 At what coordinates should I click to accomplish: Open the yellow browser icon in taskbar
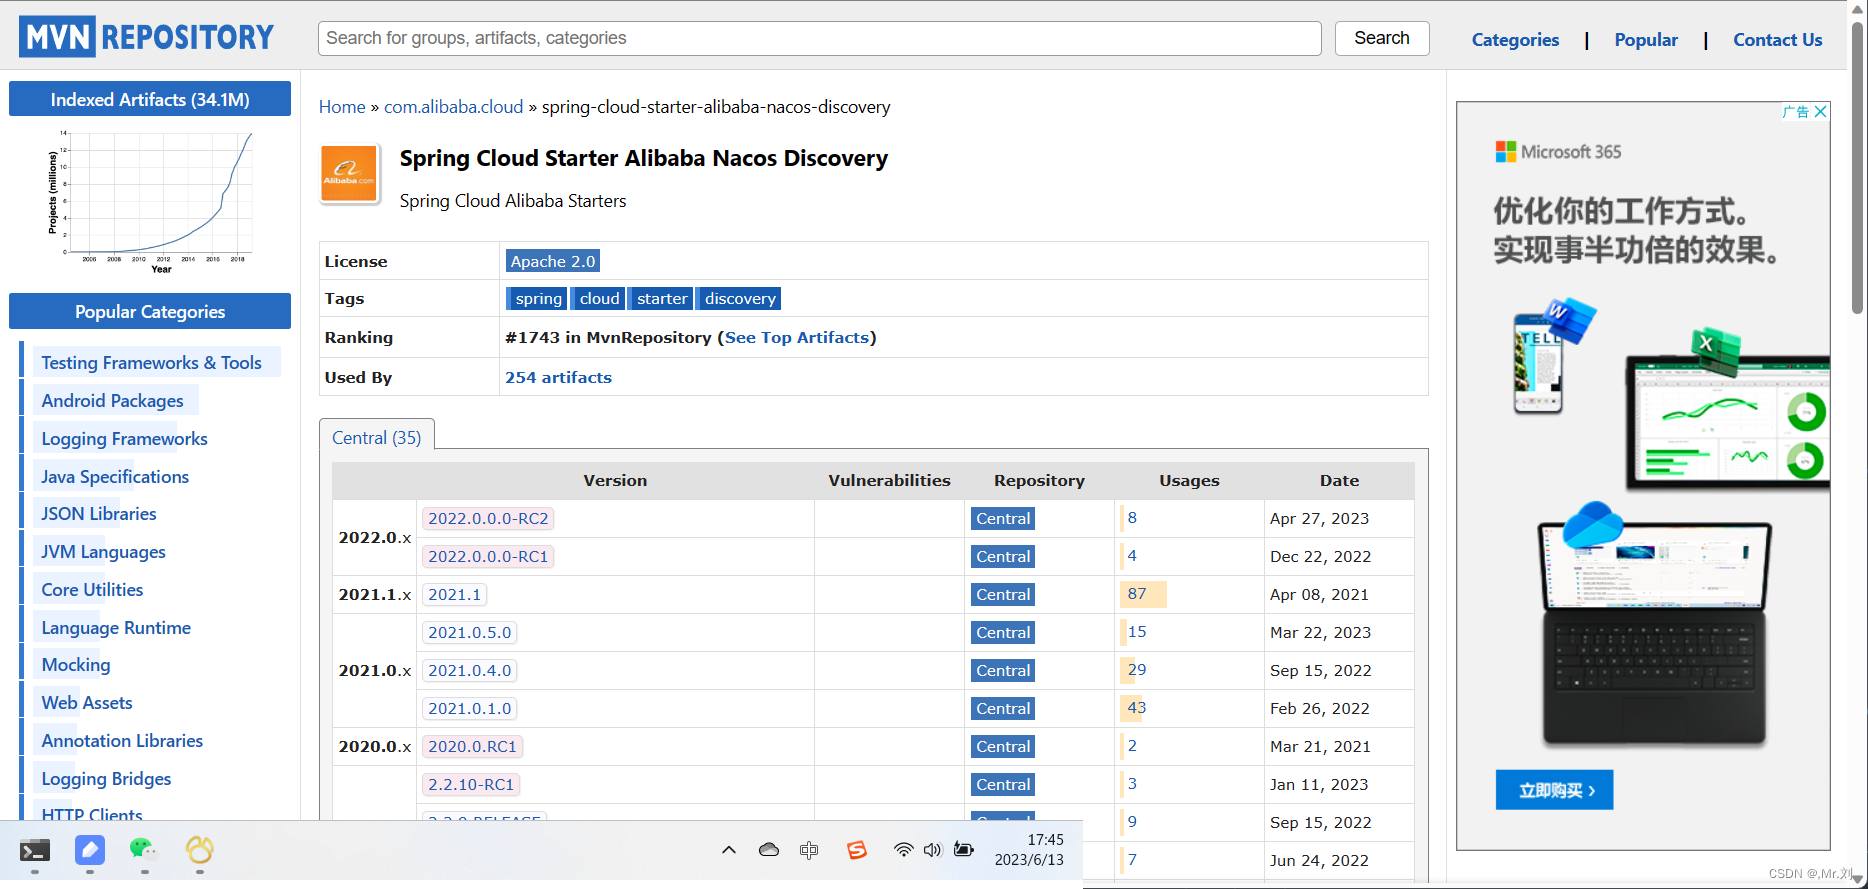199,851
